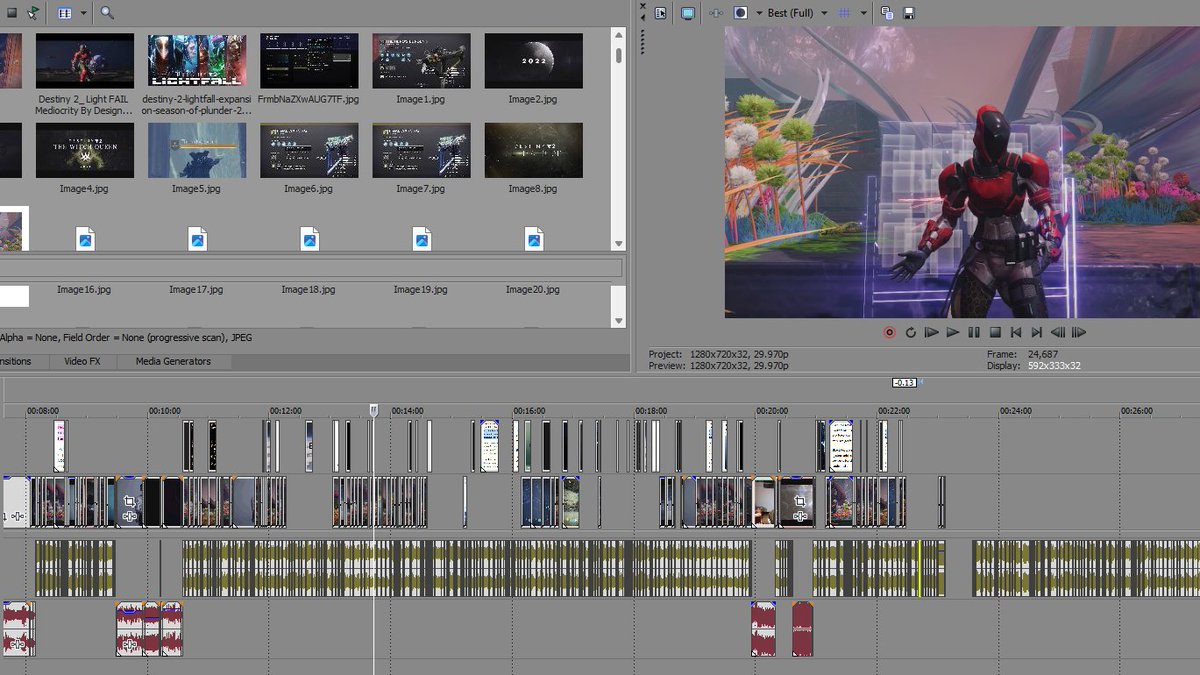Click the 00:20:00 mark on timeline ruler
The width and height of the screenshot is (1200, 675).
click(773, 411)
